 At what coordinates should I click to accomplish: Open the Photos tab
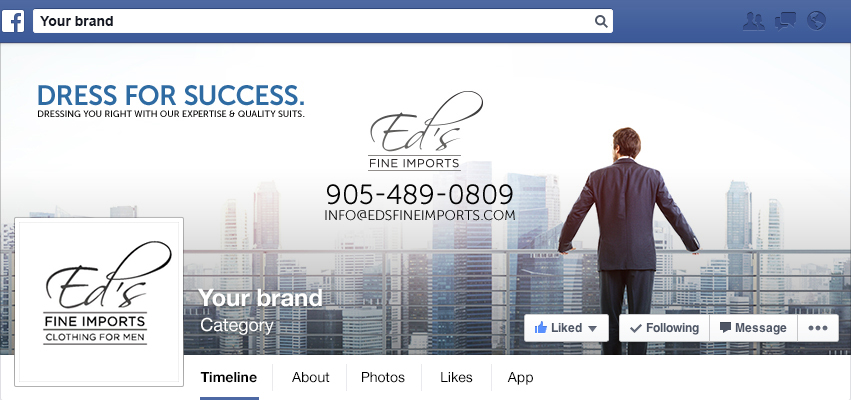click(383, 378)
